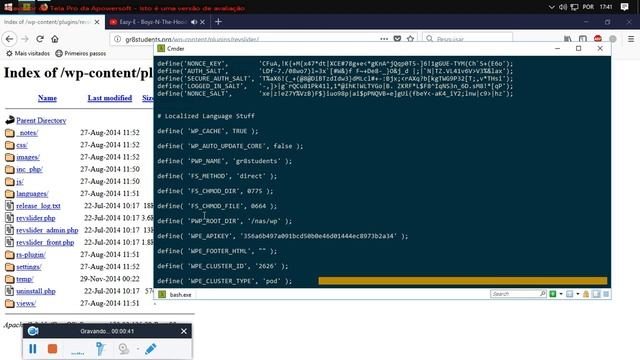Open uninstall.php file
This screenshot has width=640, height=360.
(36, 291)
